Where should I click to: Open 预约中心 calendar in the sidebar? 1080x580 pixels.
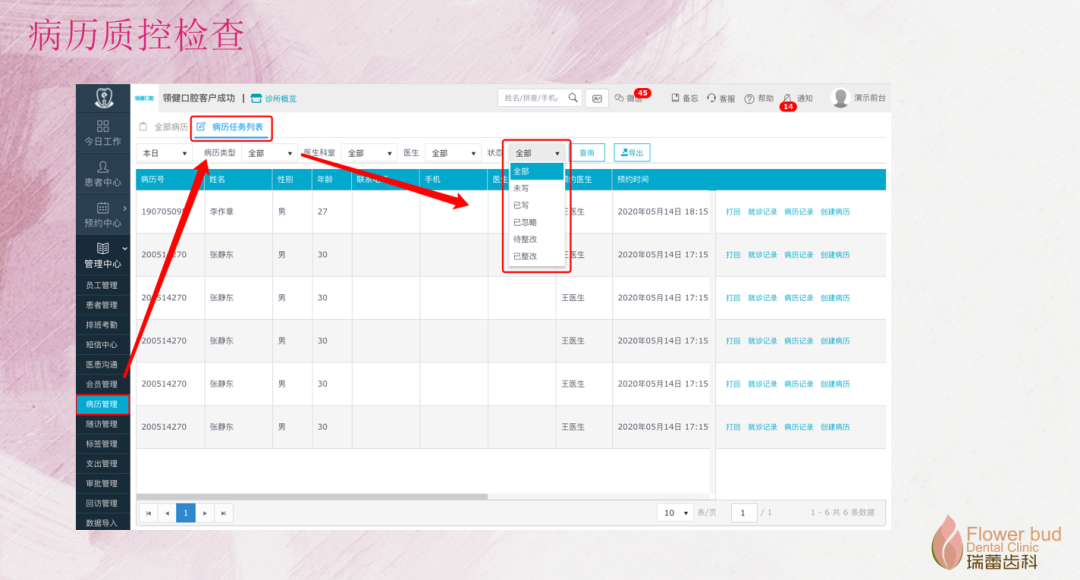point(103,215)
